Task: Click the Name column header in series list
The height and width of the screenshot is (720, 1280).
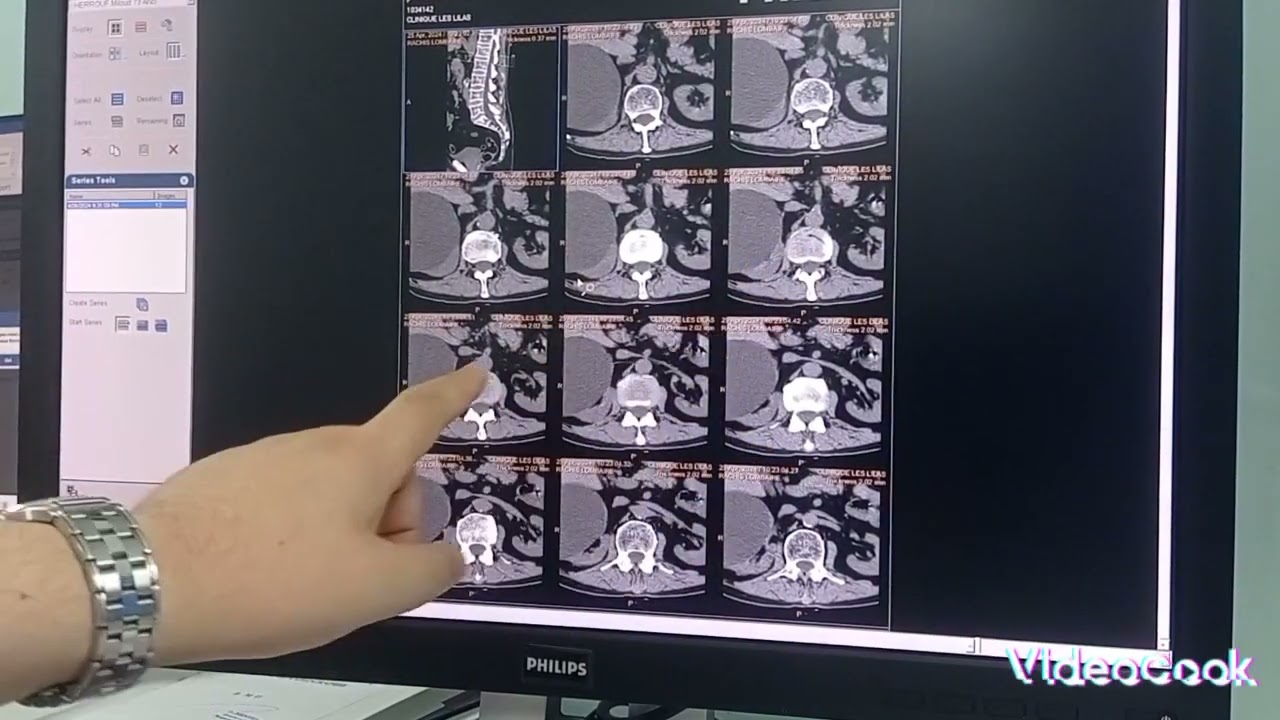Action: [x=76, y=196]
